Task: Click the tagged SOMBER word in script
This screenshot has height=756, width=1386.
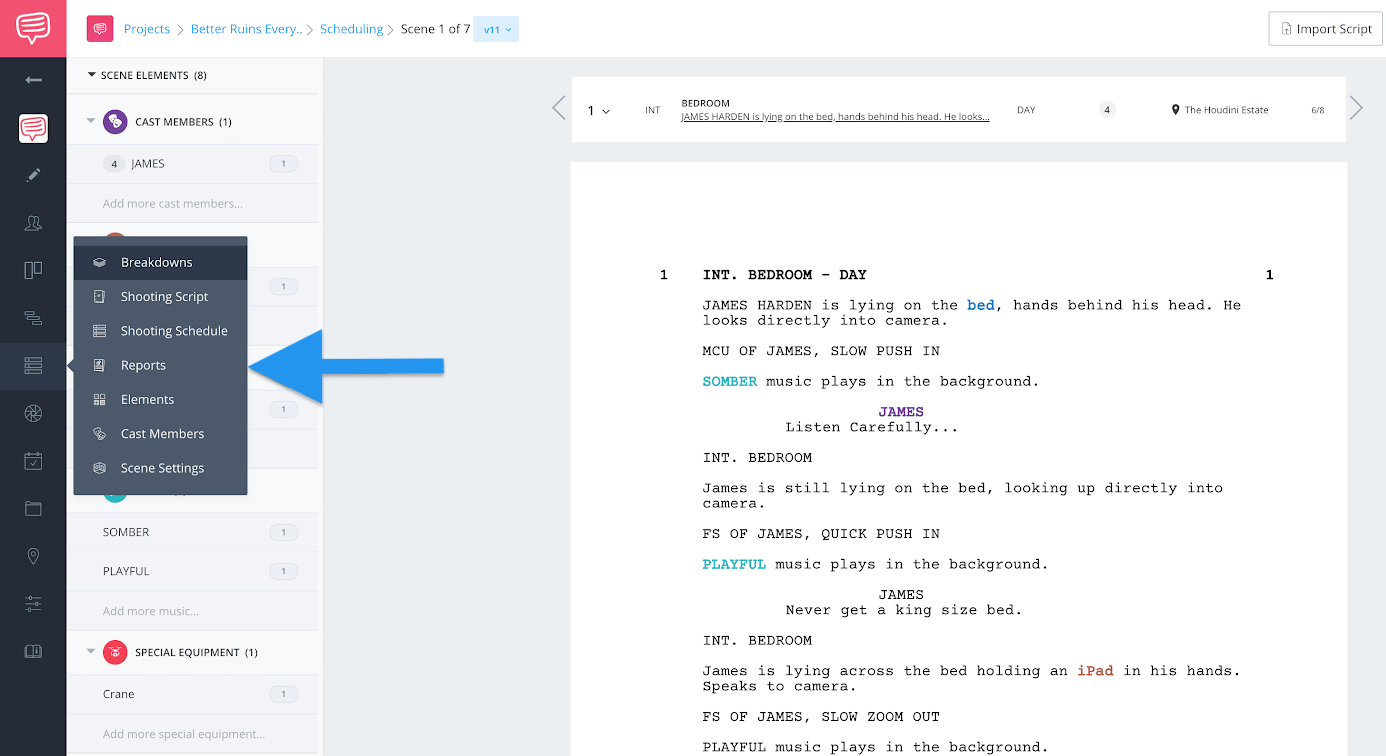Action: click(x=730, y=381)
